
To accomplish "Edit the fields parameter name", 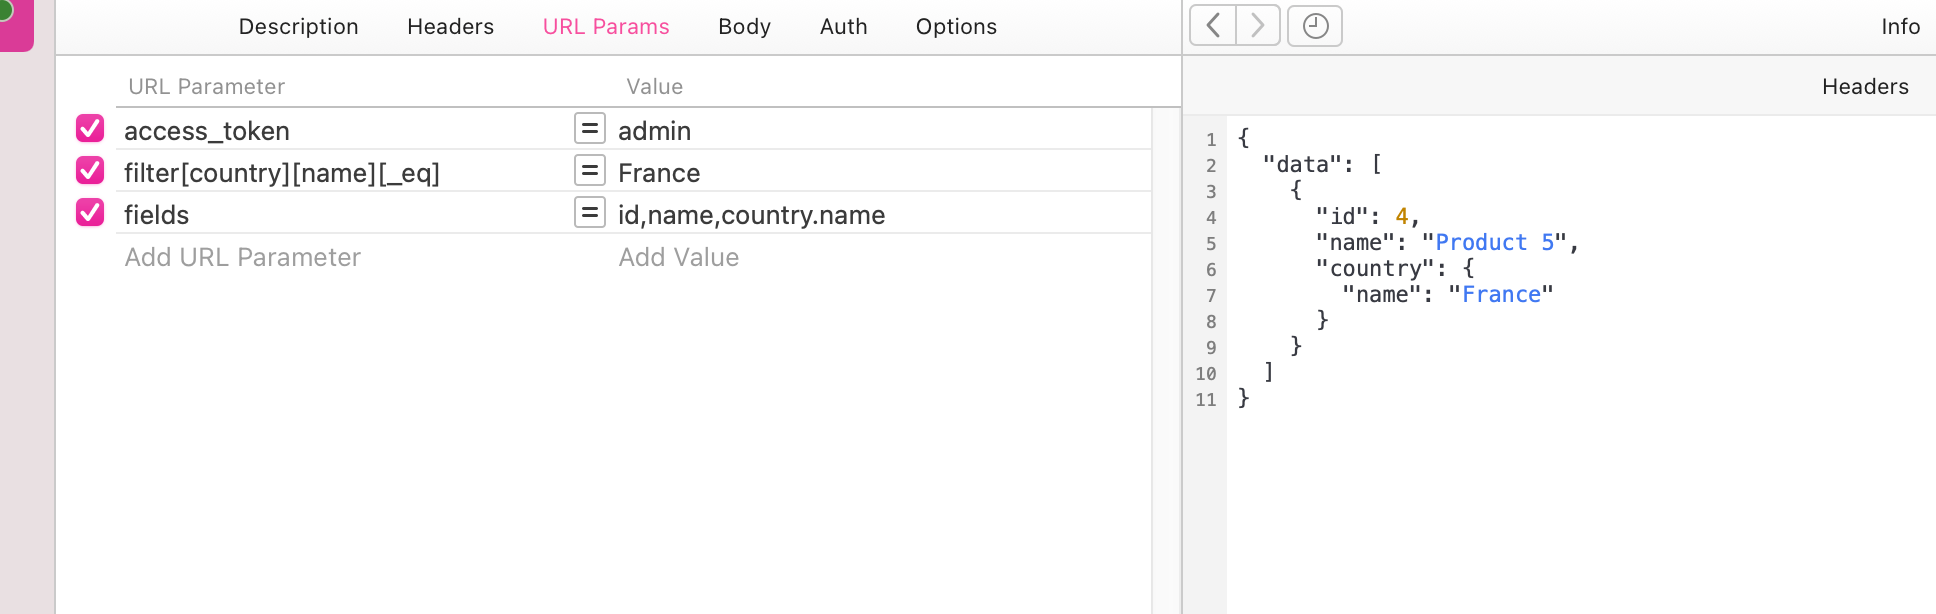I will (345, 215).
